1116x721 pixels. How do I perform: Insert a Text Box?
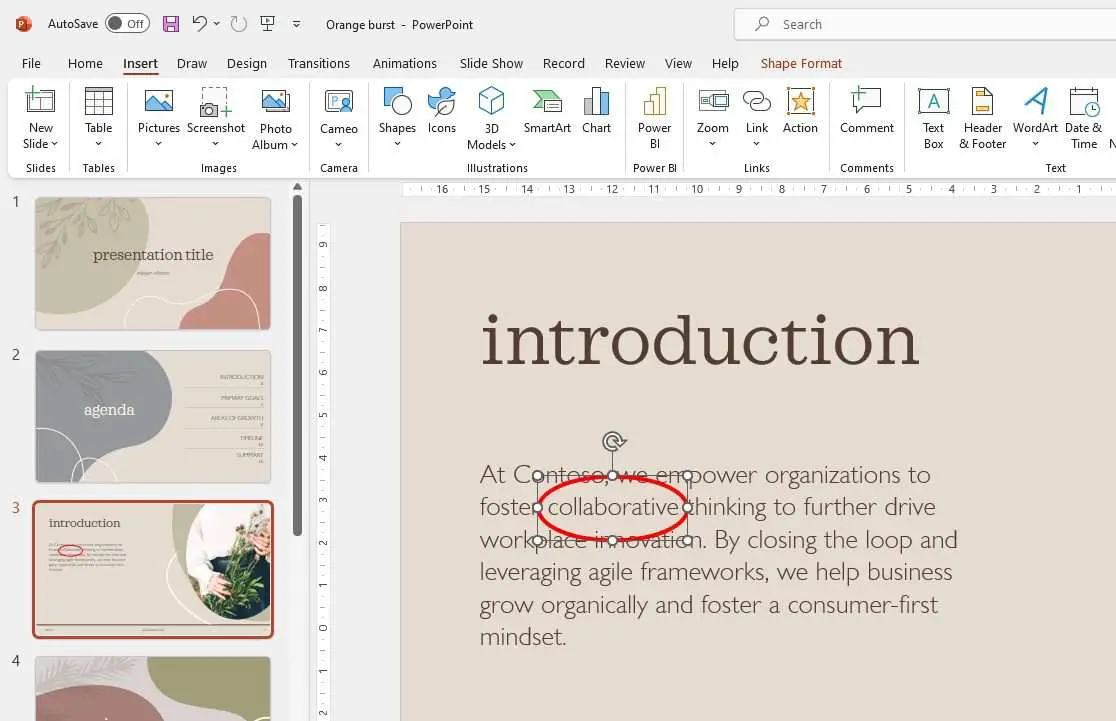(x=933, y=117)
